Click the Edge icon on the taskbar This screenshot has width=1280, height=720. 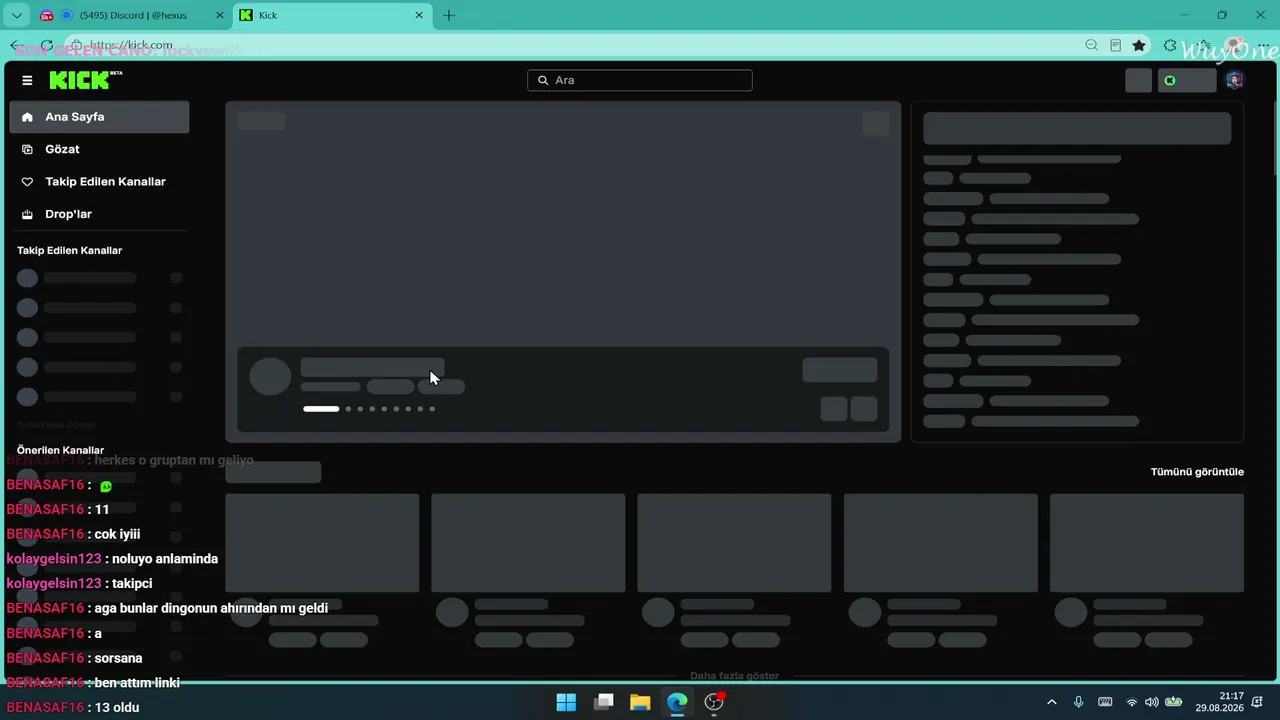pos(677,702)
